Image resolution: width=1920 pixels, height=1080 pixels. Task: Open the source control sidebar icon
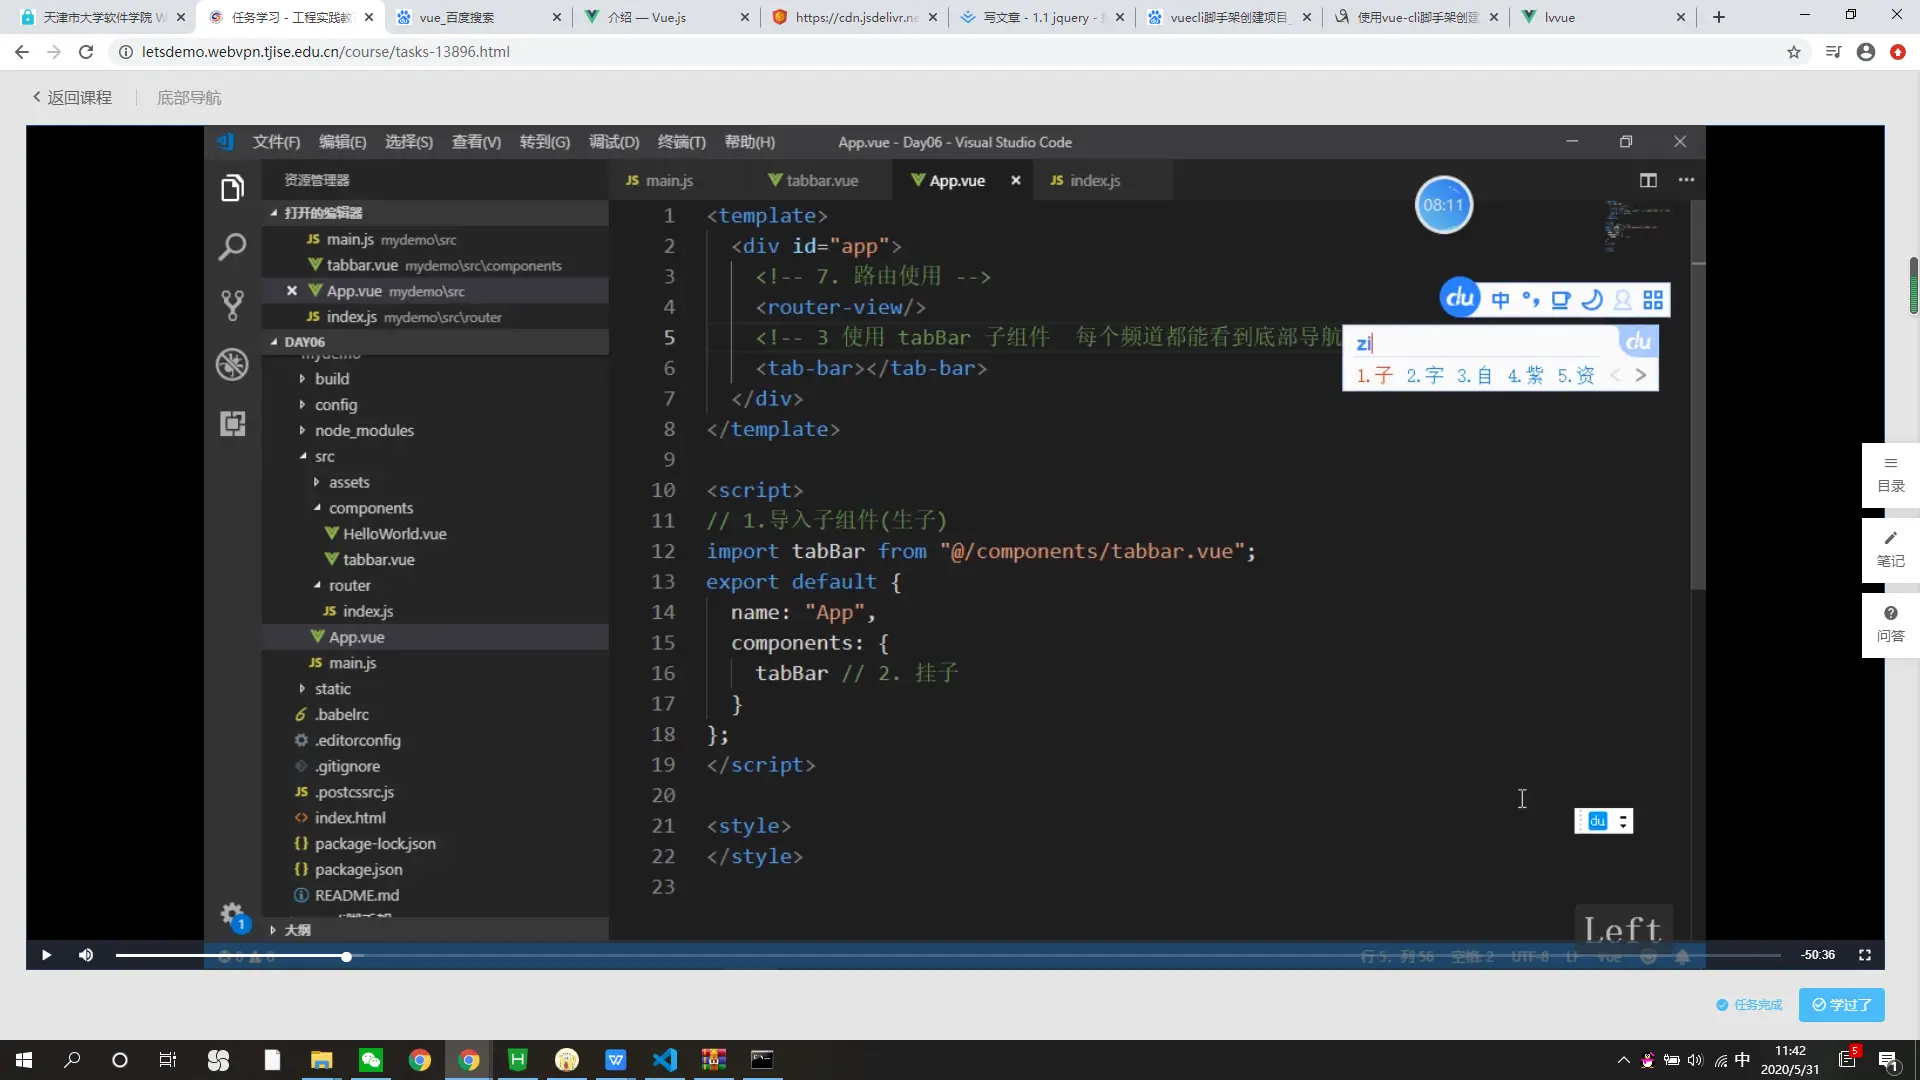tap(232, 305)
